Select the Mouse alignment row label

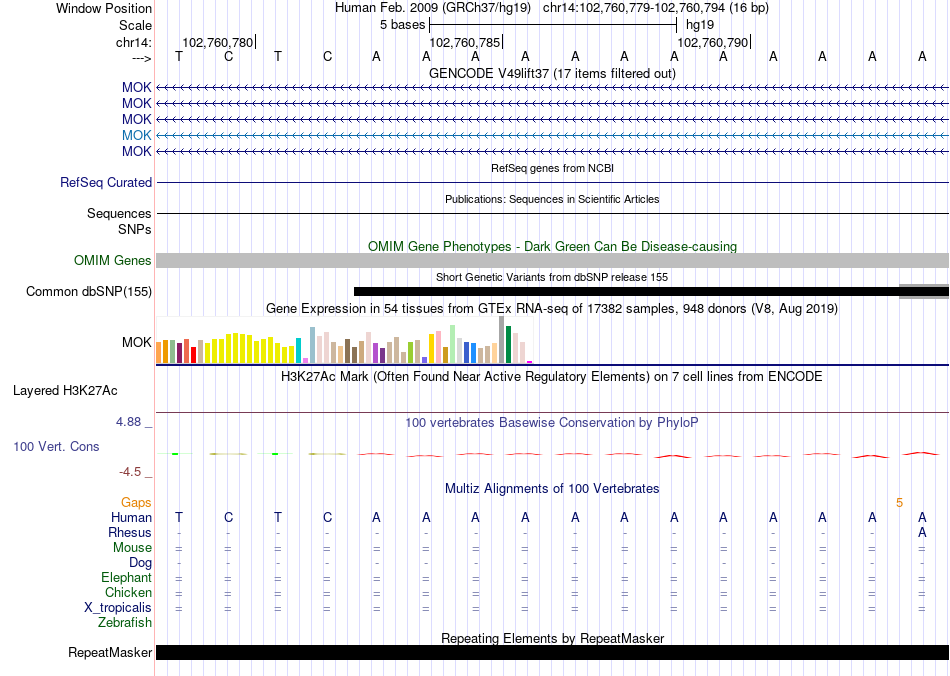(132, 548)
